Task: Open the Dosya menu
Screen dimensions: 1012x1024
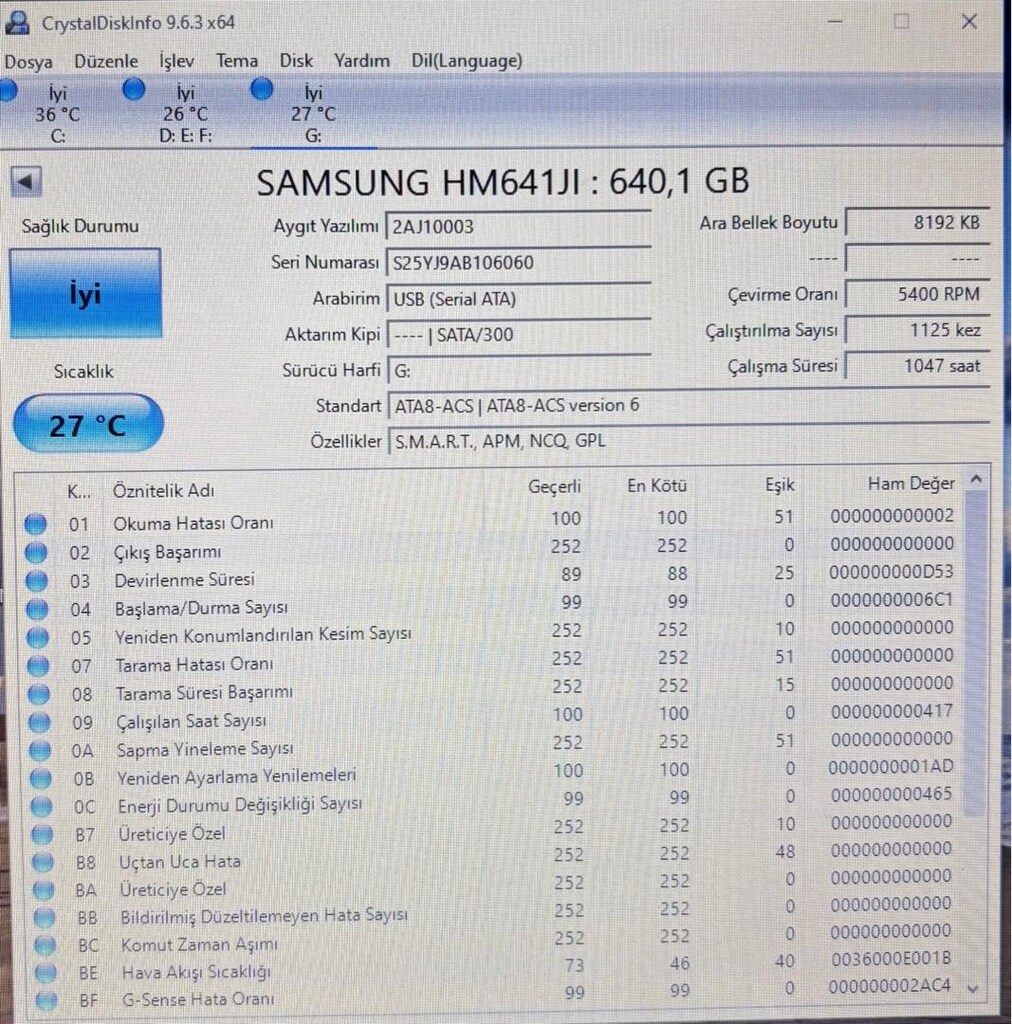Action: pyautogui.click(x=28, y=61)
